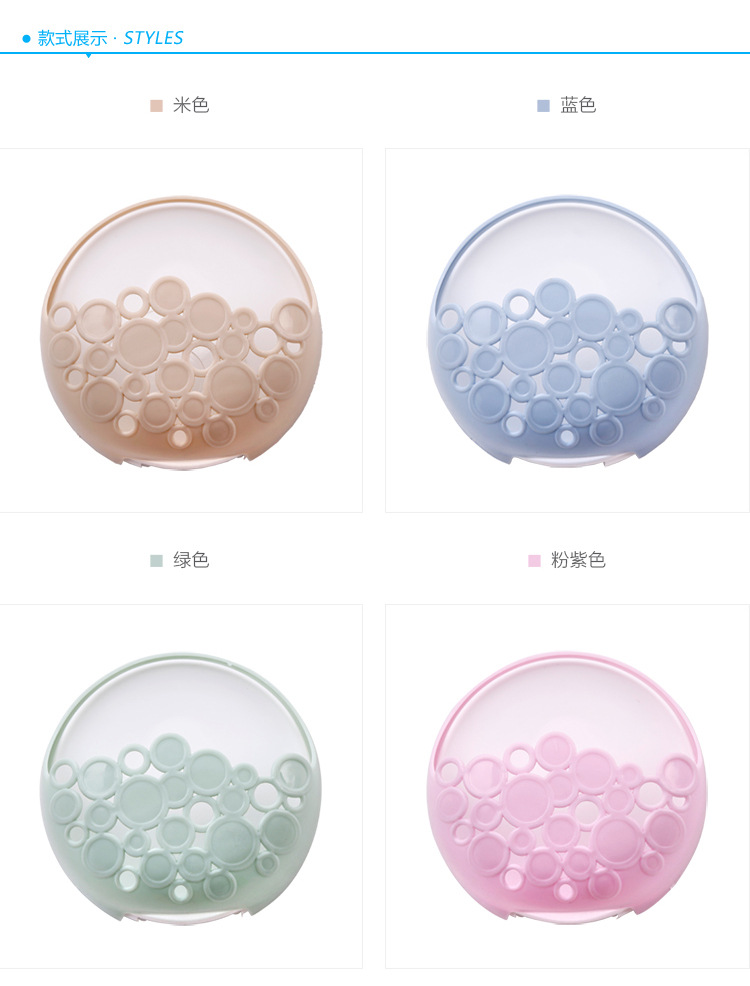
Task: Select the 蓝色 label text
Action: [x=578, y=105]
